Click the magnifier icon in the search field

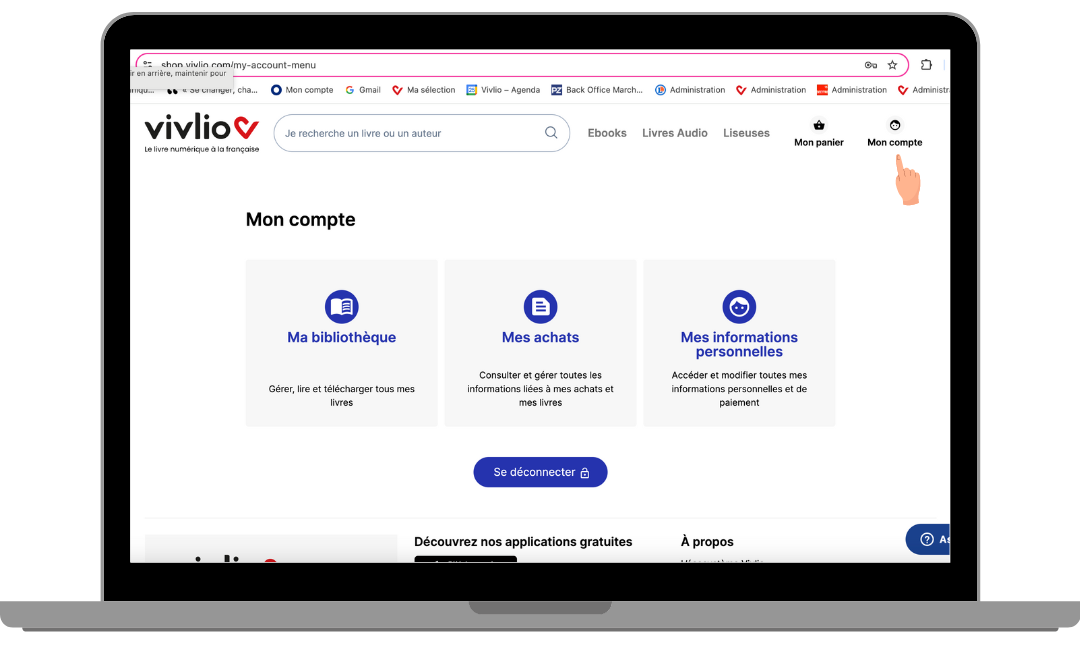tap(551, 132)
